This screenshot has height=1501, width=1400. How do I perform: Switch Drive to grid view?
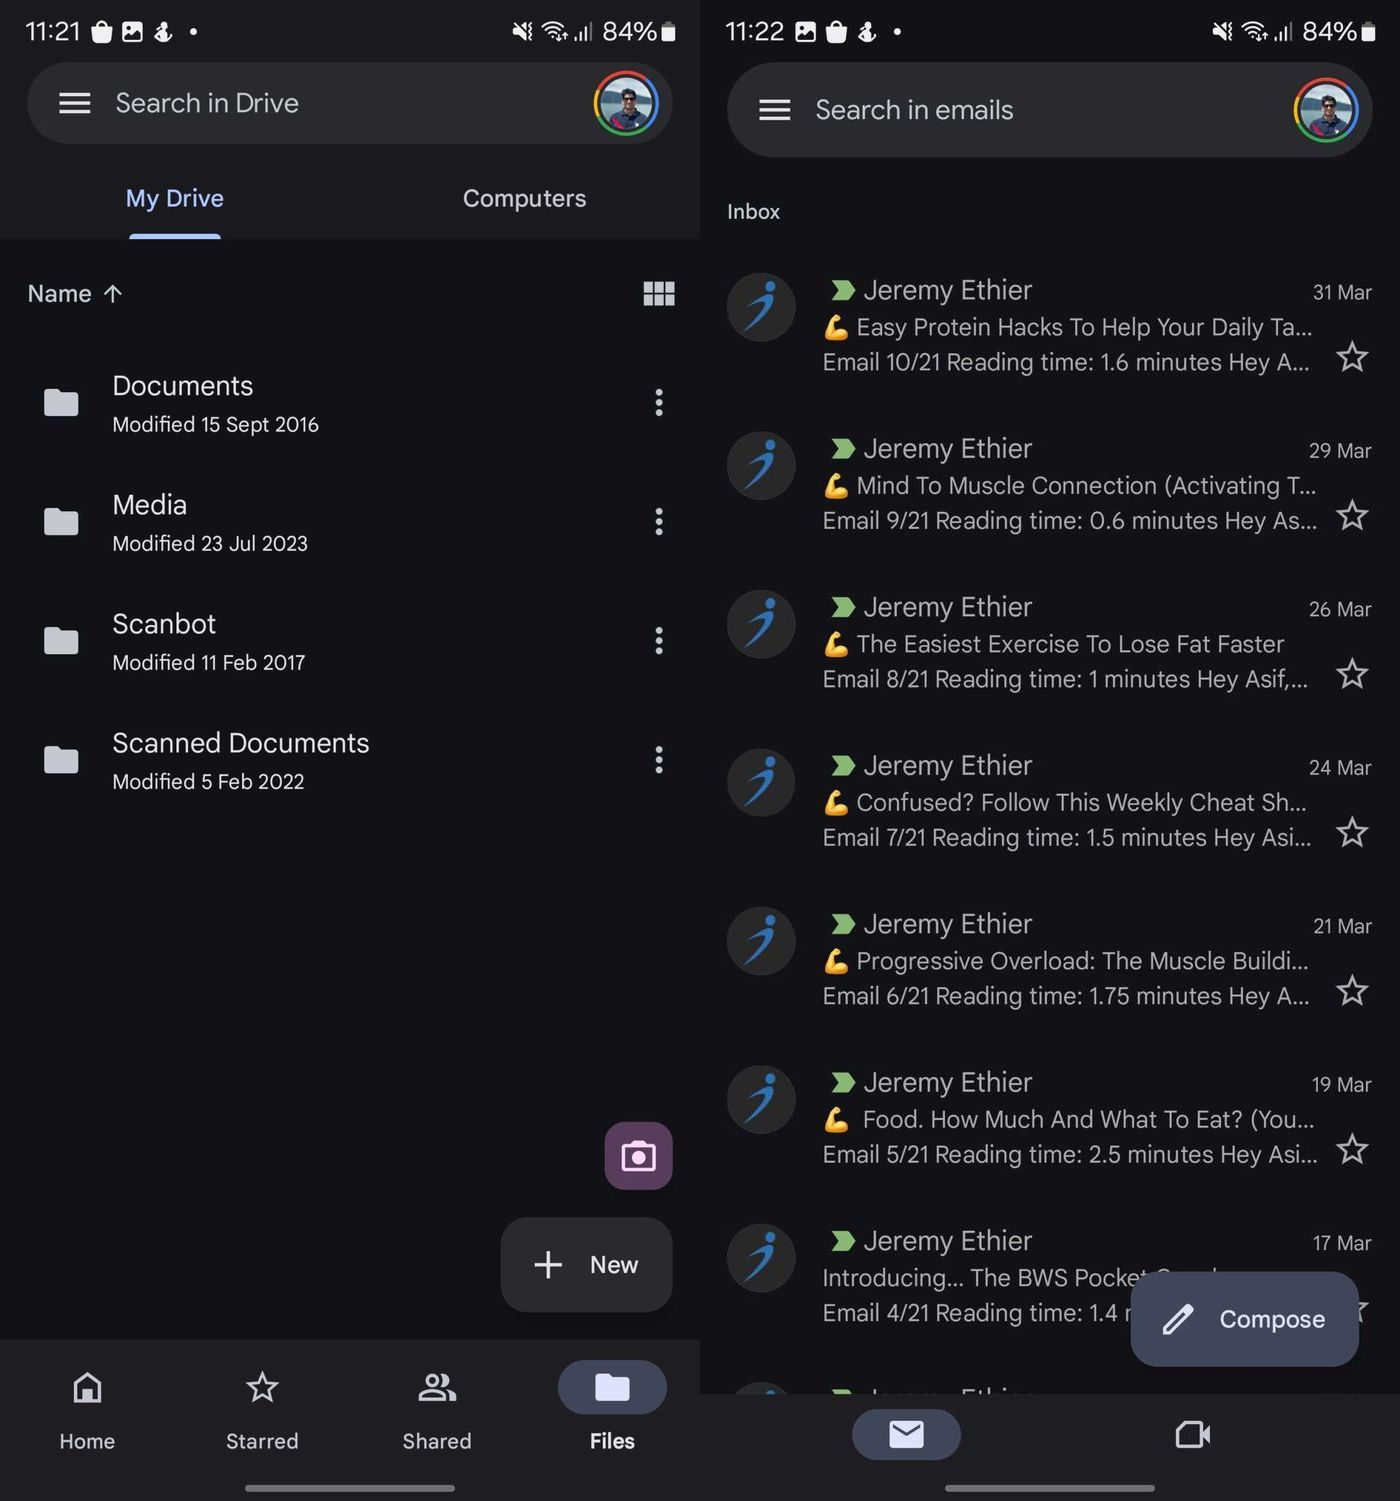click(658, 293)
